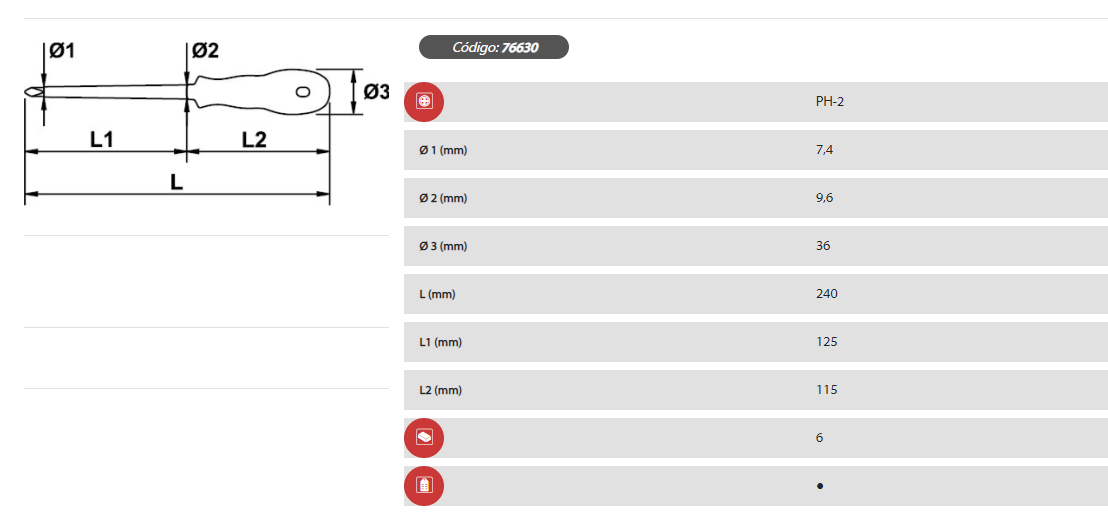Click the PH-2 tip value

point(830,102)
